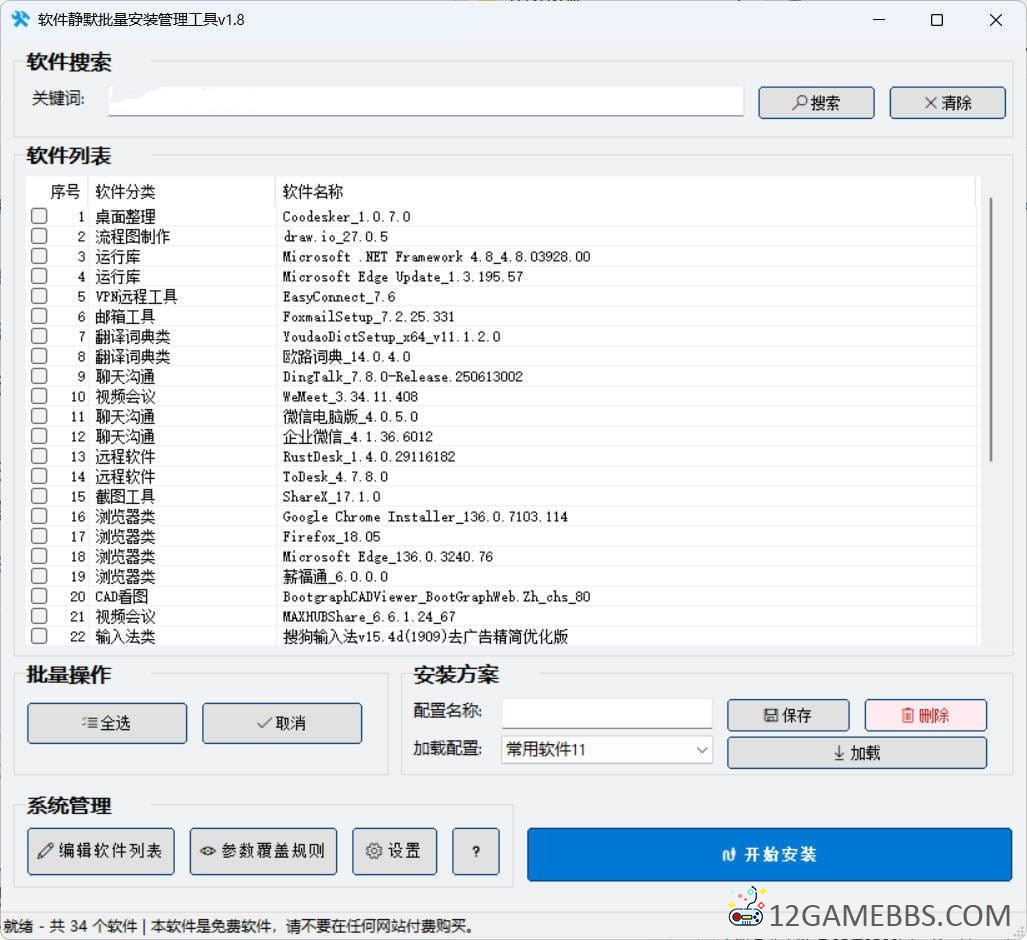Save the install configuration with 保存

tap(788, 715)
